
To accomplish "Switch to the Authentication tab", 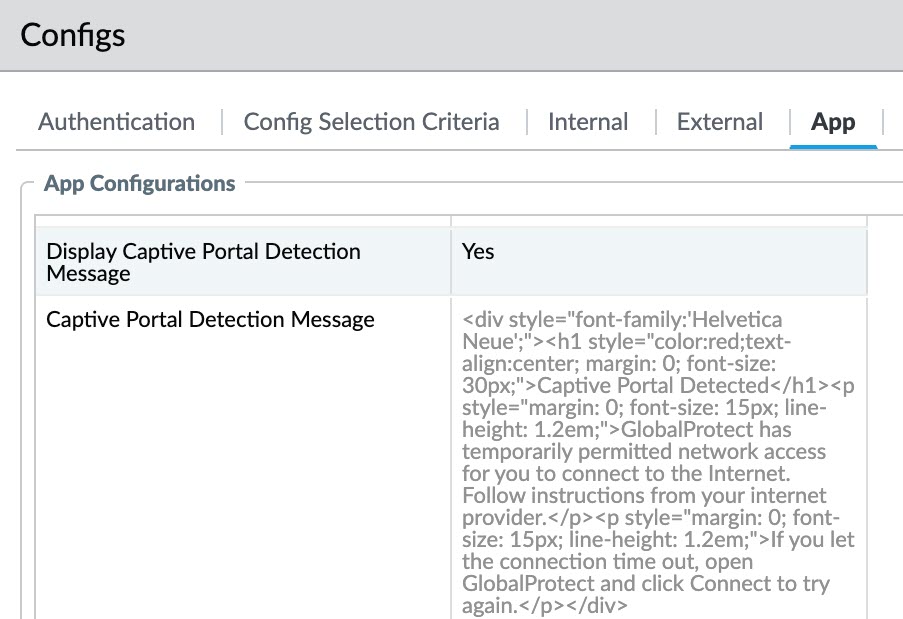I will coord(116,122).
